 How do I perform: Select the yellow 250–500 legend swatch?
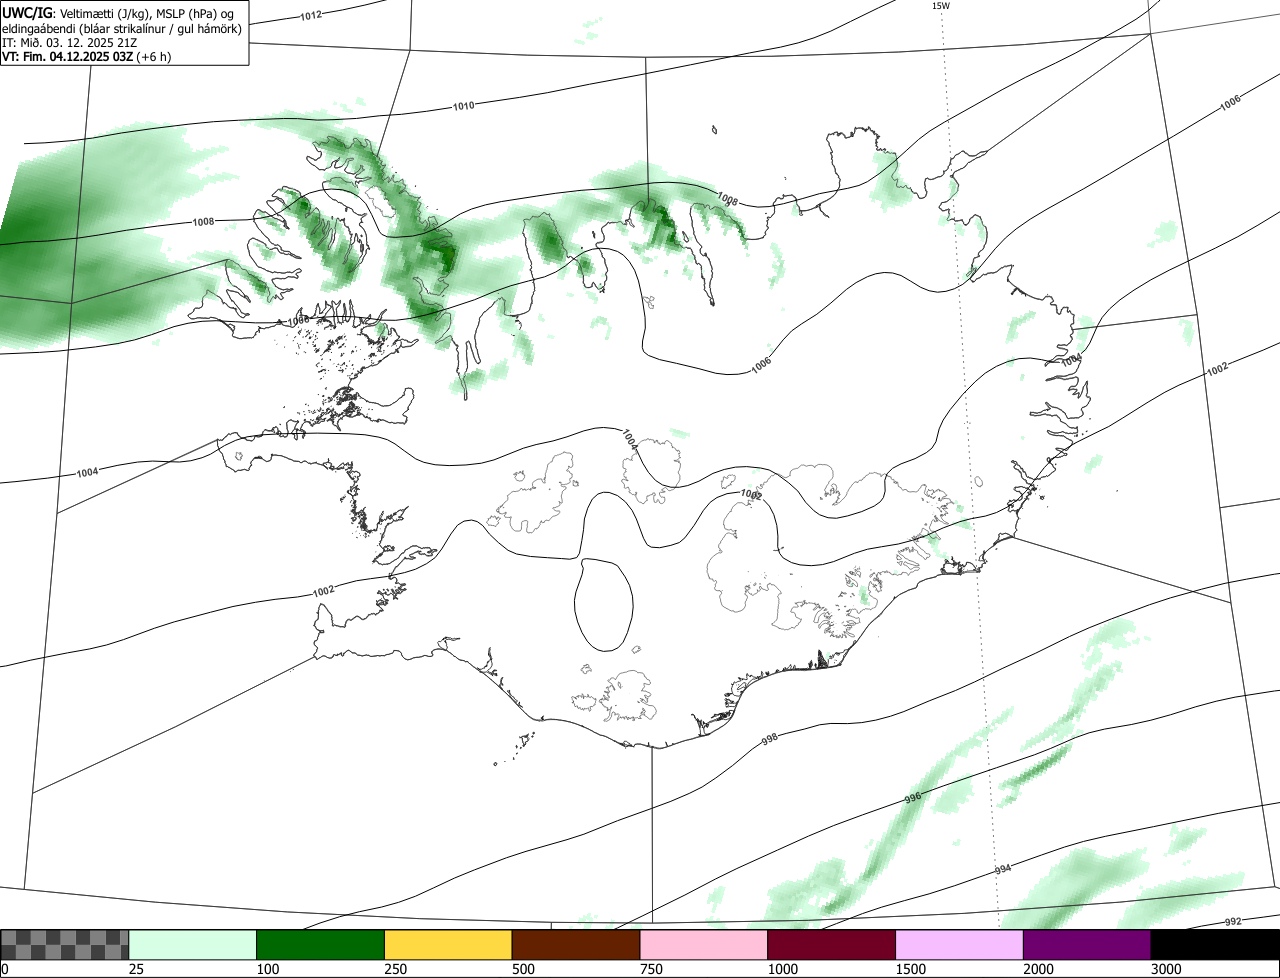click(448, 945)
